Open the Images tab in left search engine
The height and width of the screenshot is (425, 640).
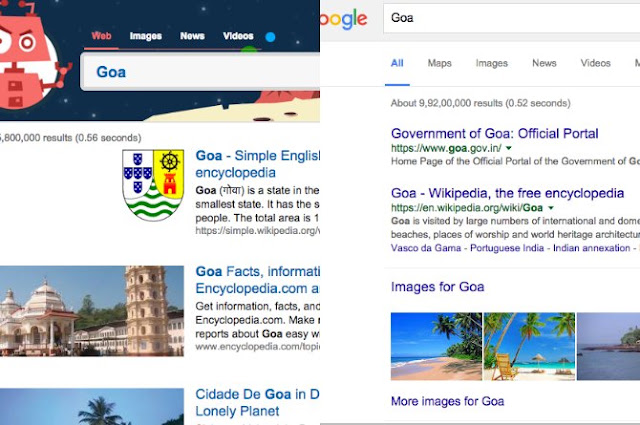(x=146, y=36)
